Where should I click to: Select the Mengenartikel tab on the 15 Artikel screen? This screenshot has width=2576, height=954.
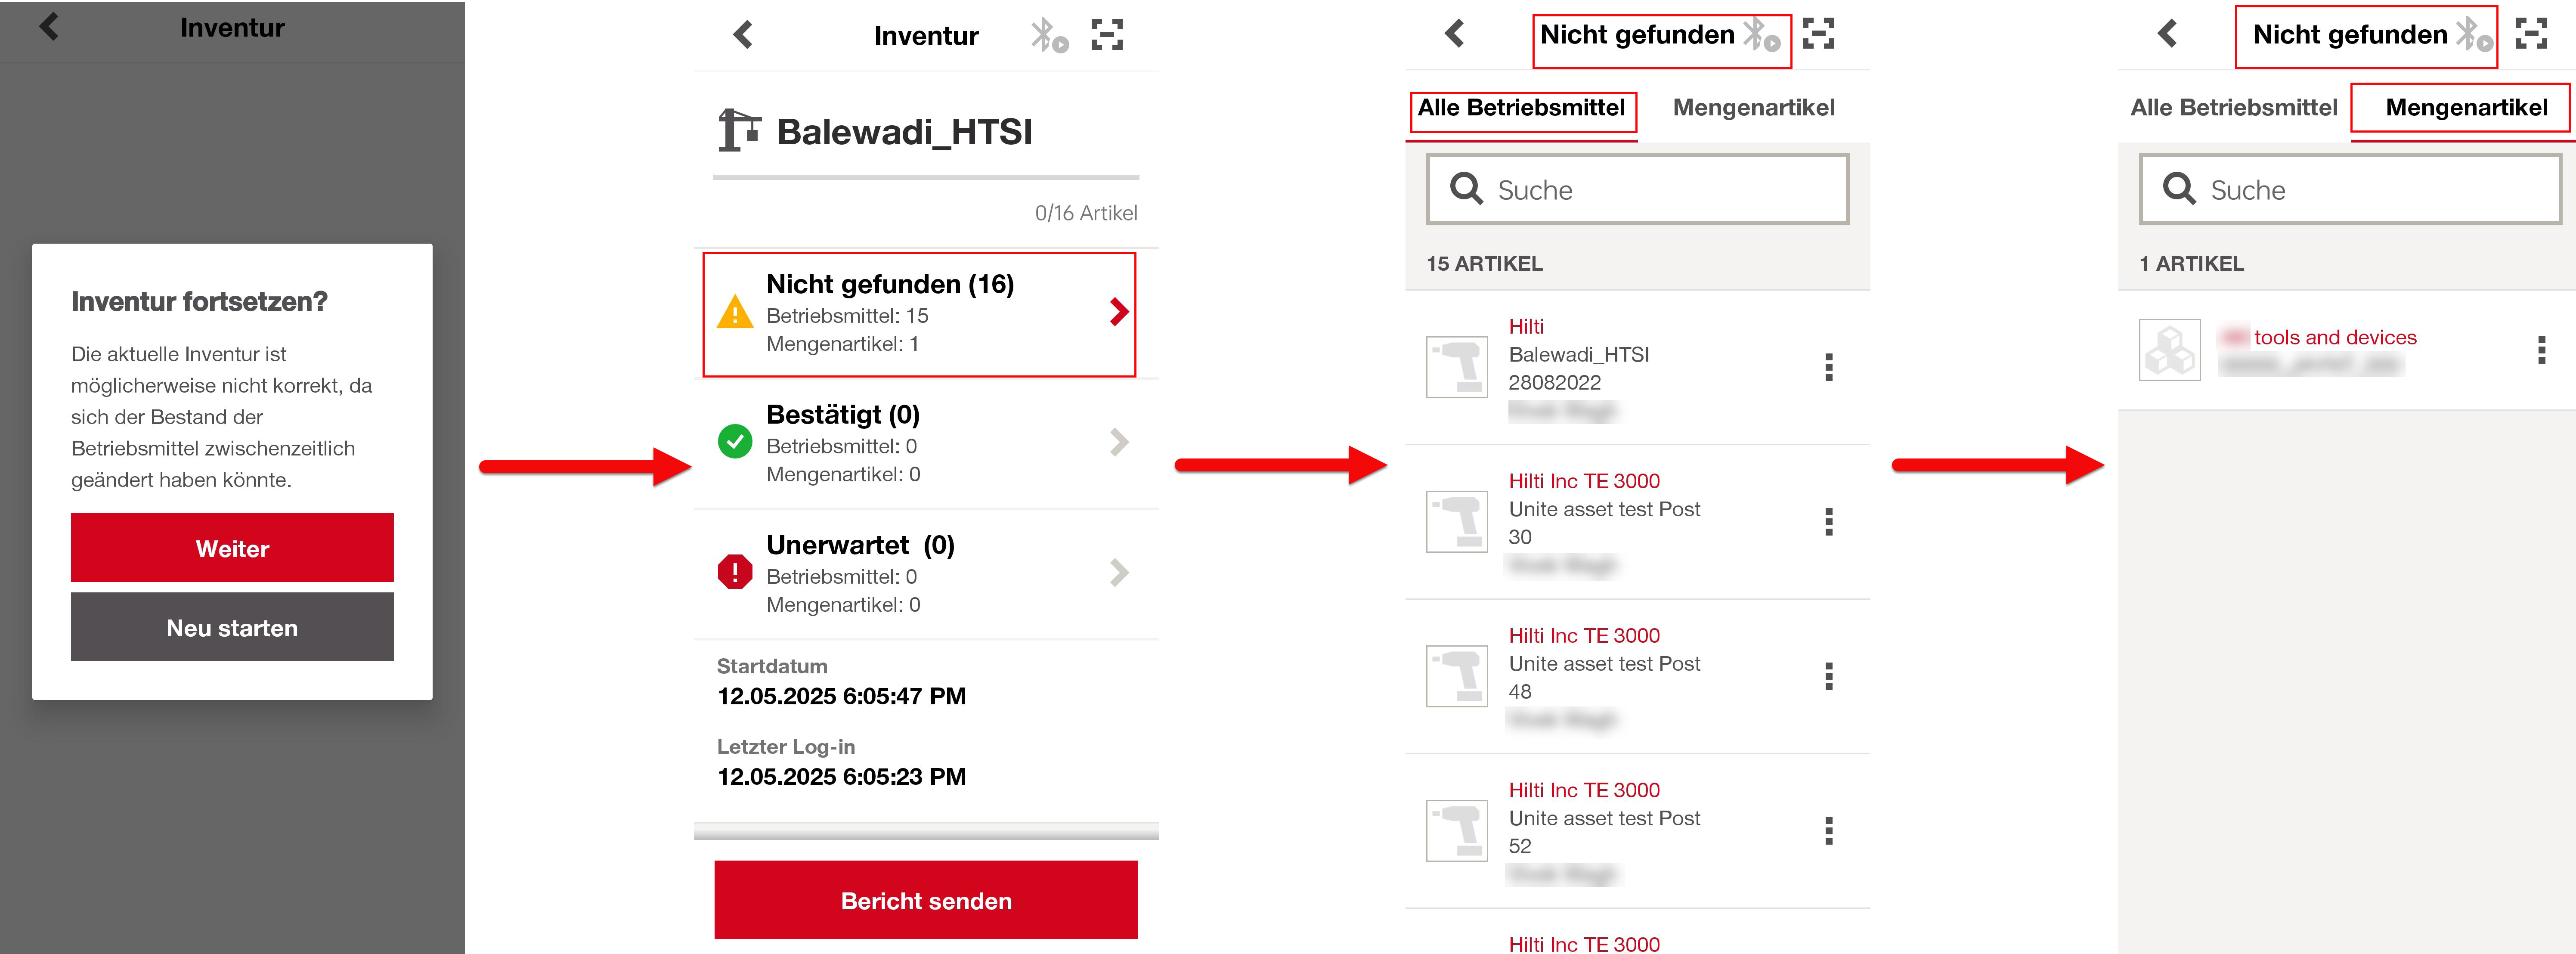click(x=1754, y=108)
